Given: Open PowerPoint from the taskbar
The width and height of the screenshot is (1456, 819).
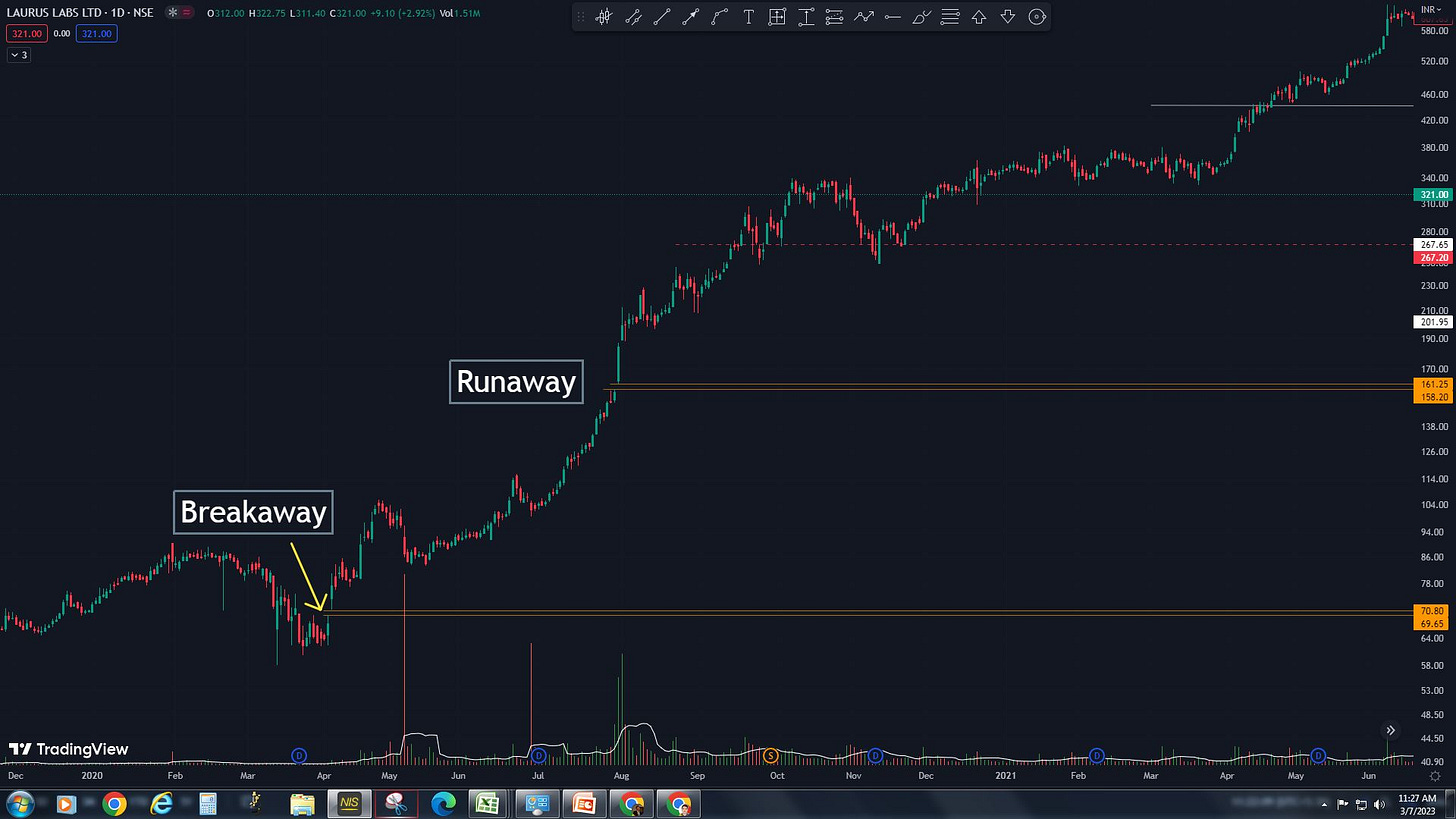Looking at the screenshot, I should tap(583, 804).
